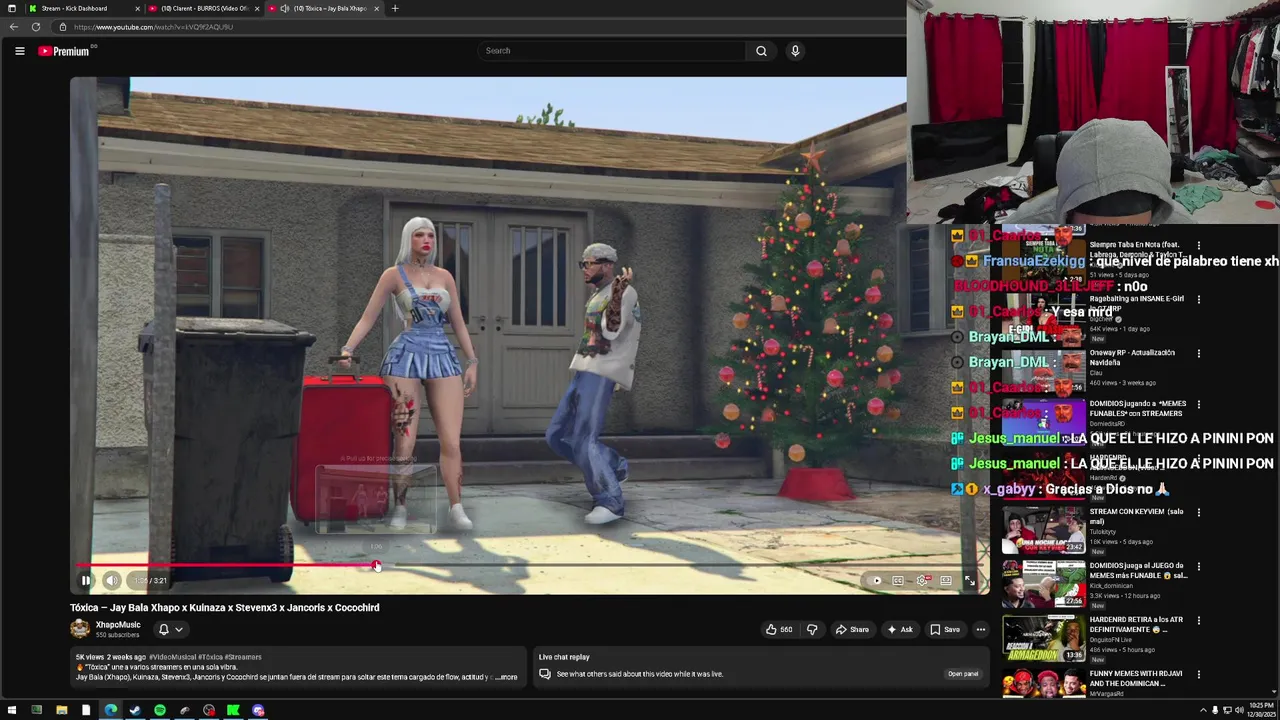
Task: Open options for FUNNY MEMES WITH RDJAVI
Action: [x=1199, y=674]
